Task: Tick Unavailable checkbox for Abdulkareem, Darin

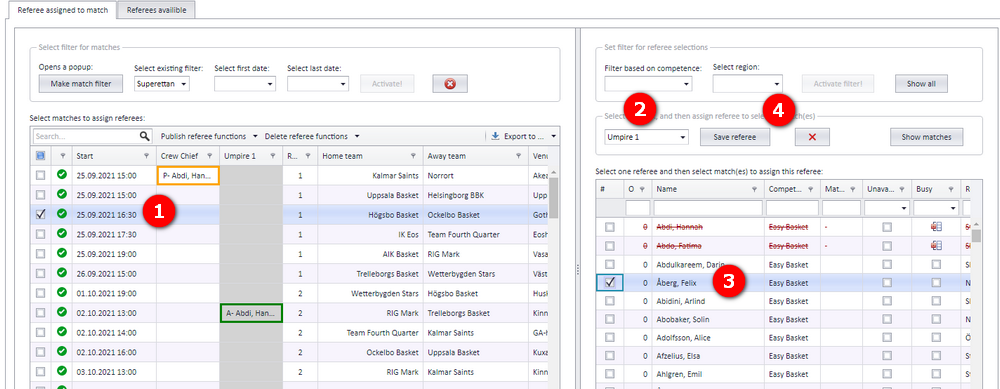Action: [887, 264]
